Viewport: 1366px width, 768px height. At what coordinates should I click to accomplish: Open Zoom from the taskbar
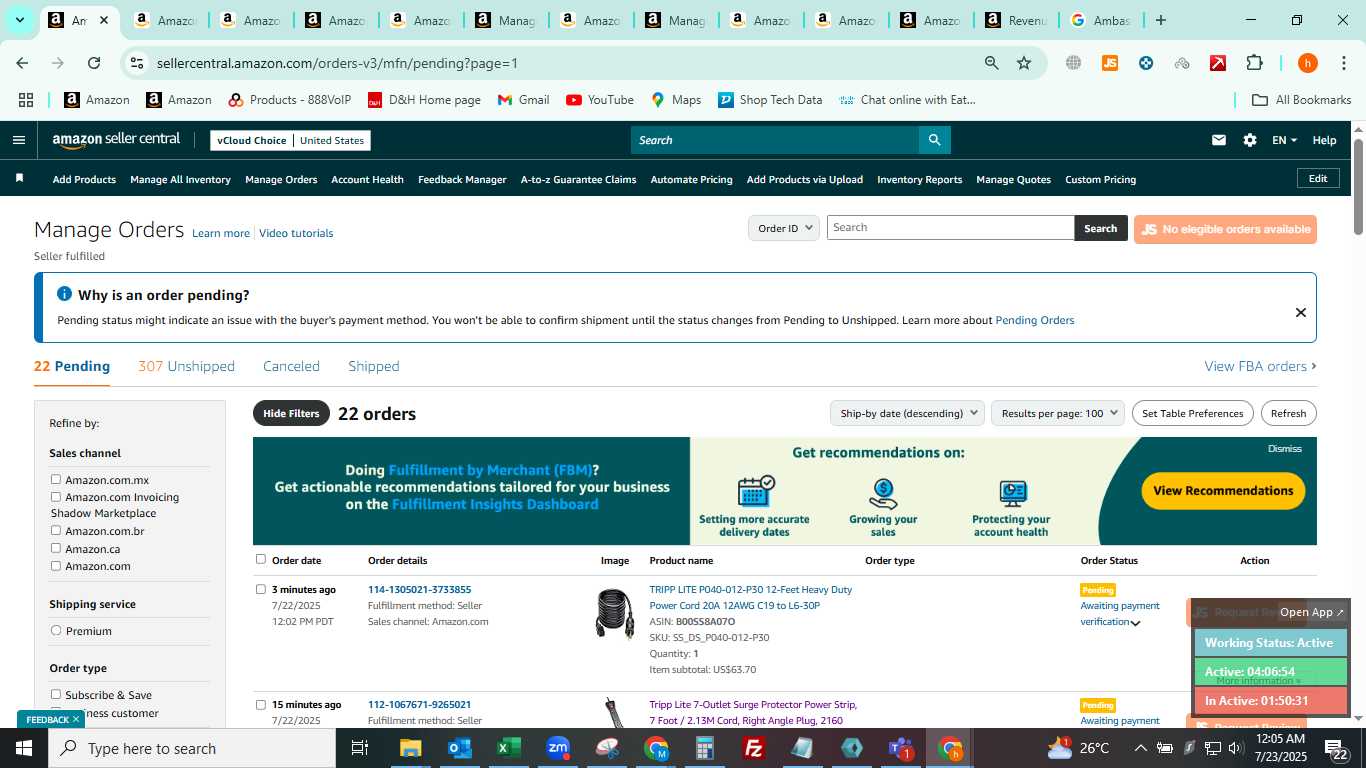(x=557, y=748)
